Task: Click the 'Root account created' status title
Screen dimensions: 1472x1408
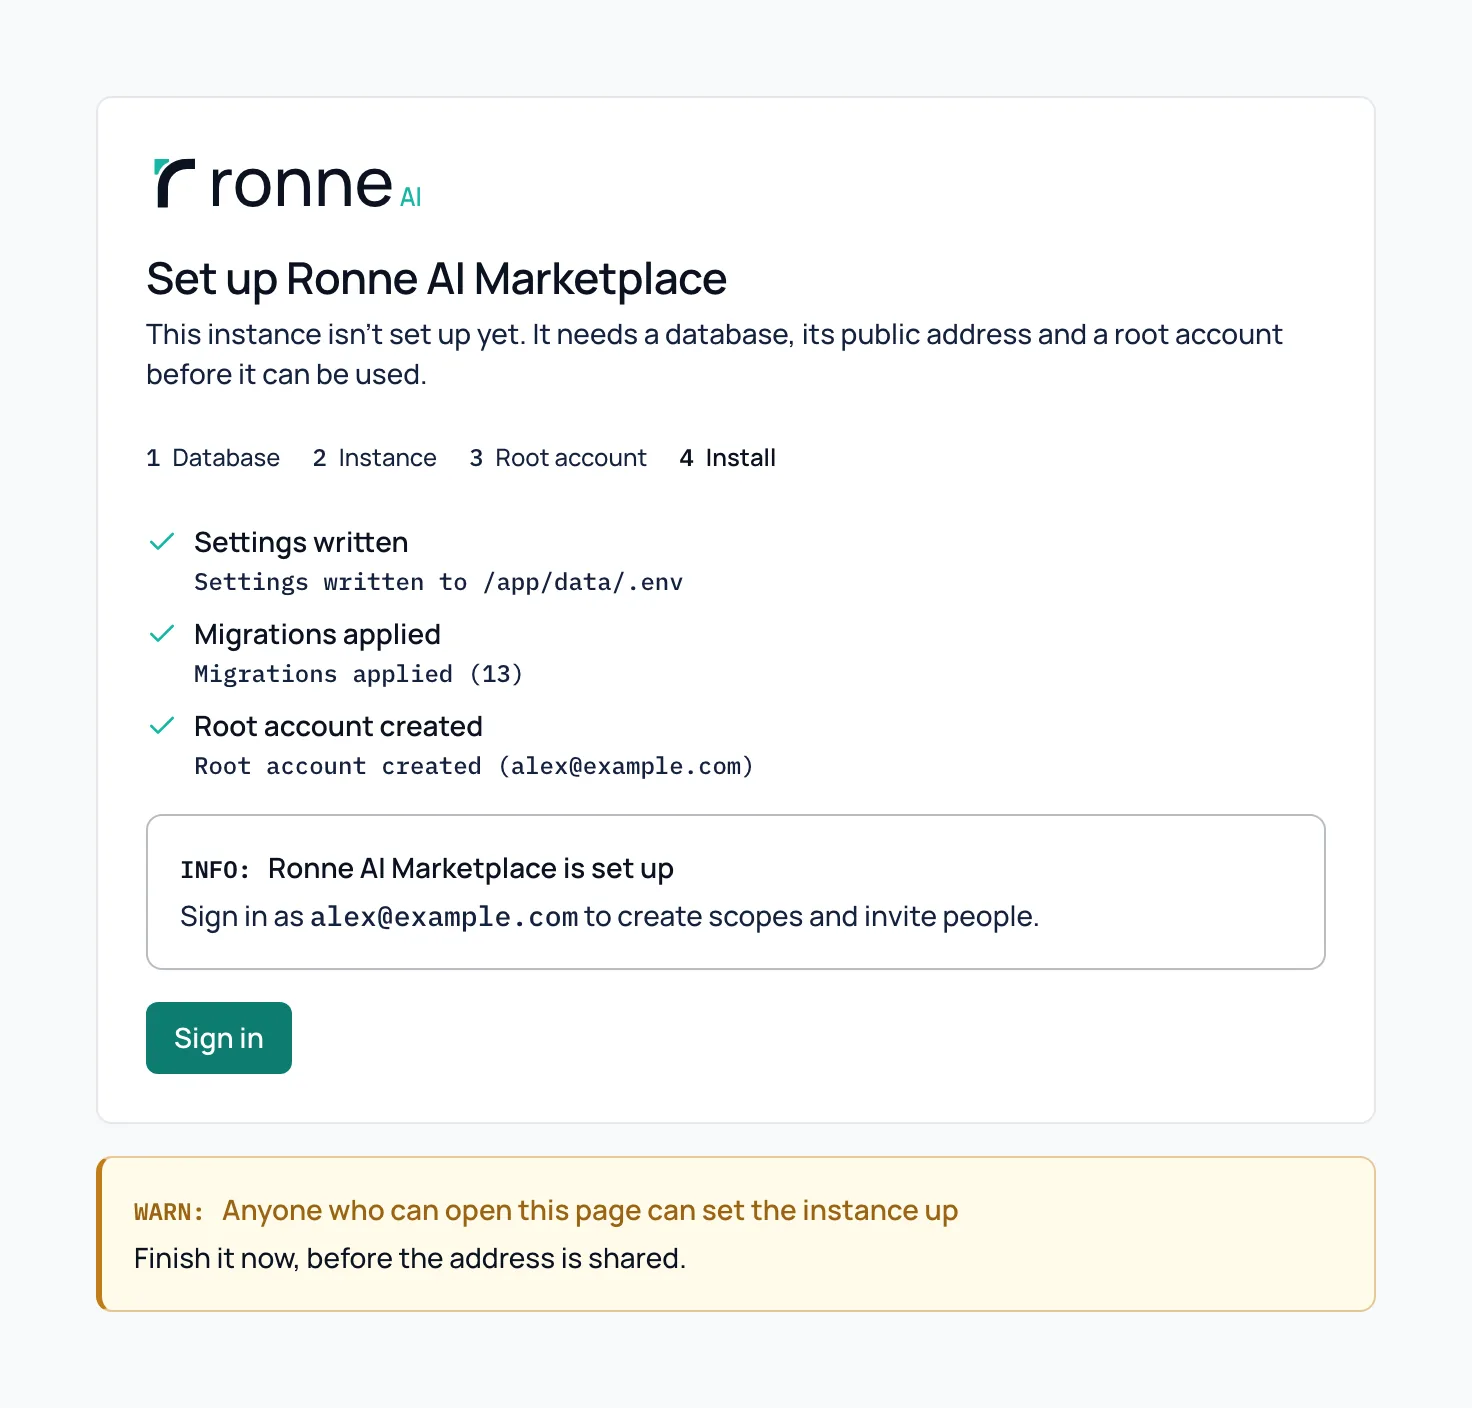Action: coord(338,726)
